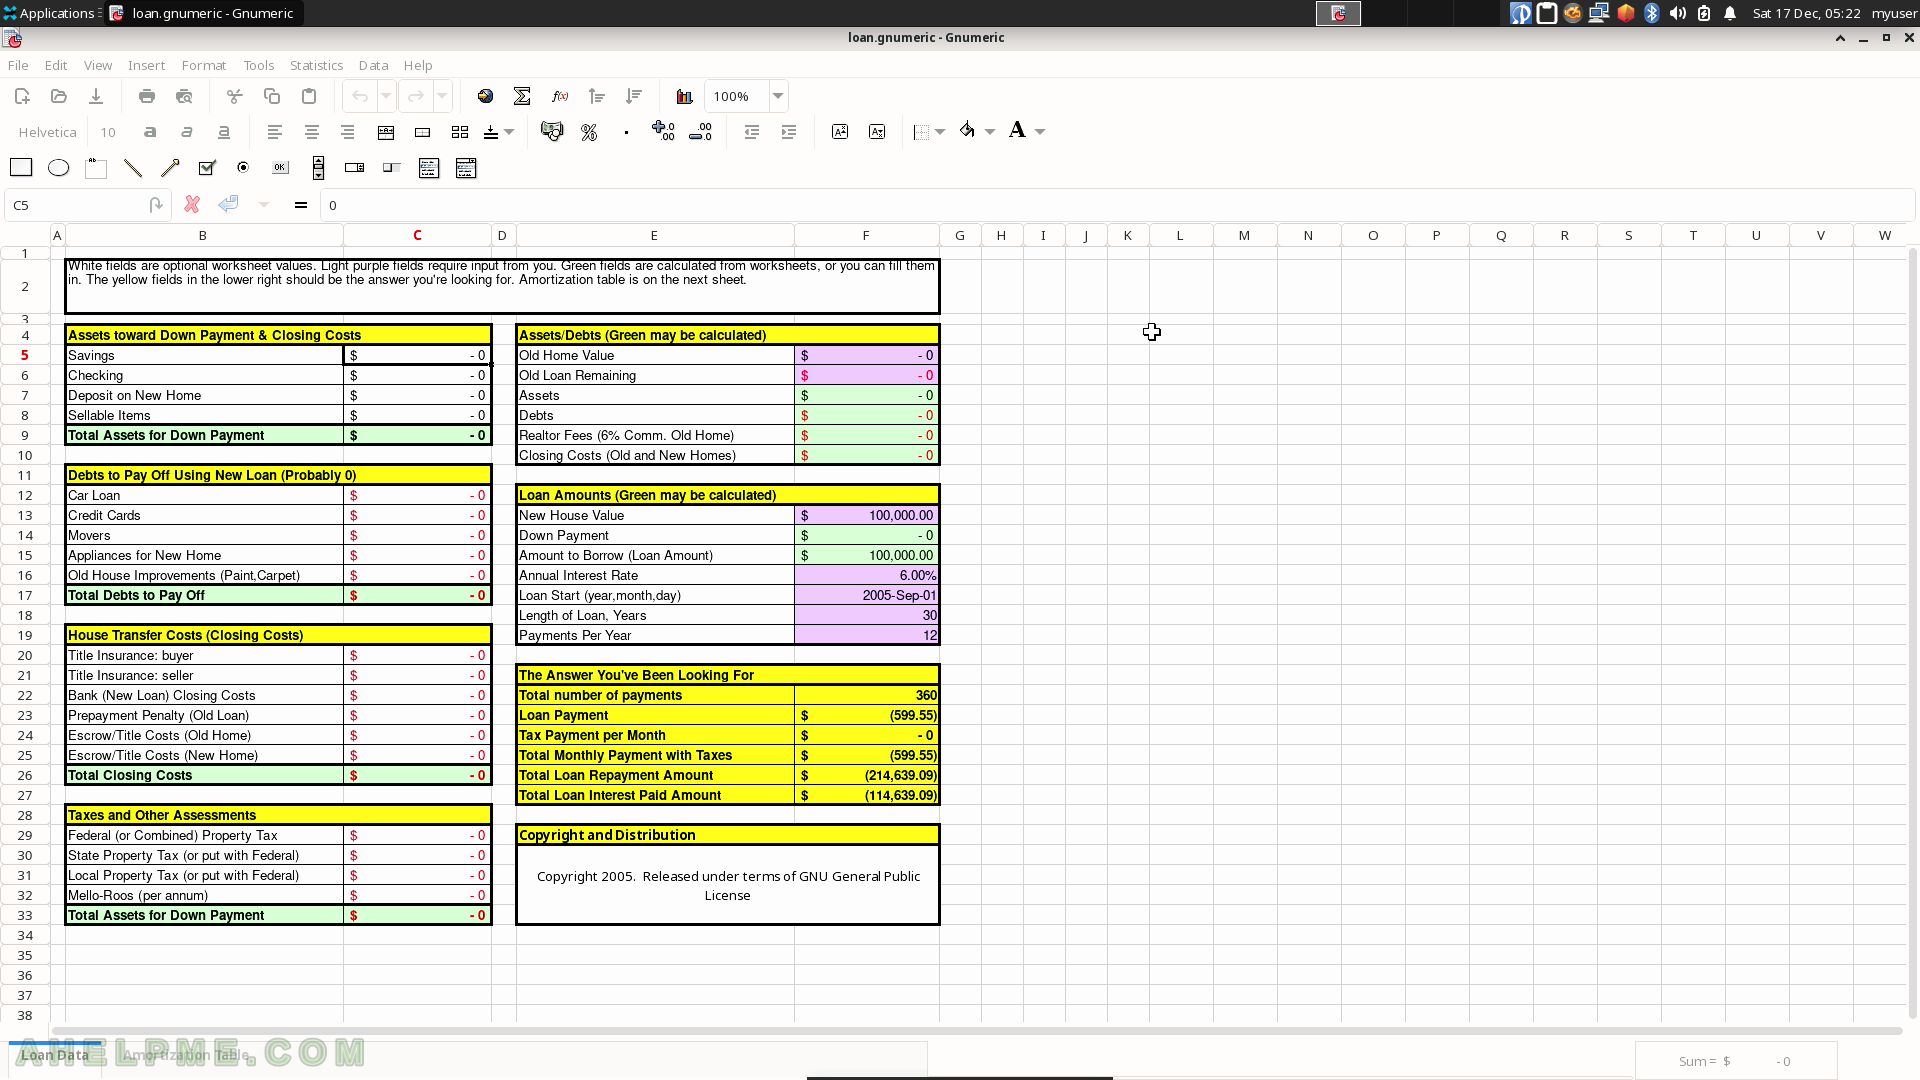Screen dimensions: 1920x1080
Task: Print the sheet using the printer icon
Action: click(x=147, y=96)
